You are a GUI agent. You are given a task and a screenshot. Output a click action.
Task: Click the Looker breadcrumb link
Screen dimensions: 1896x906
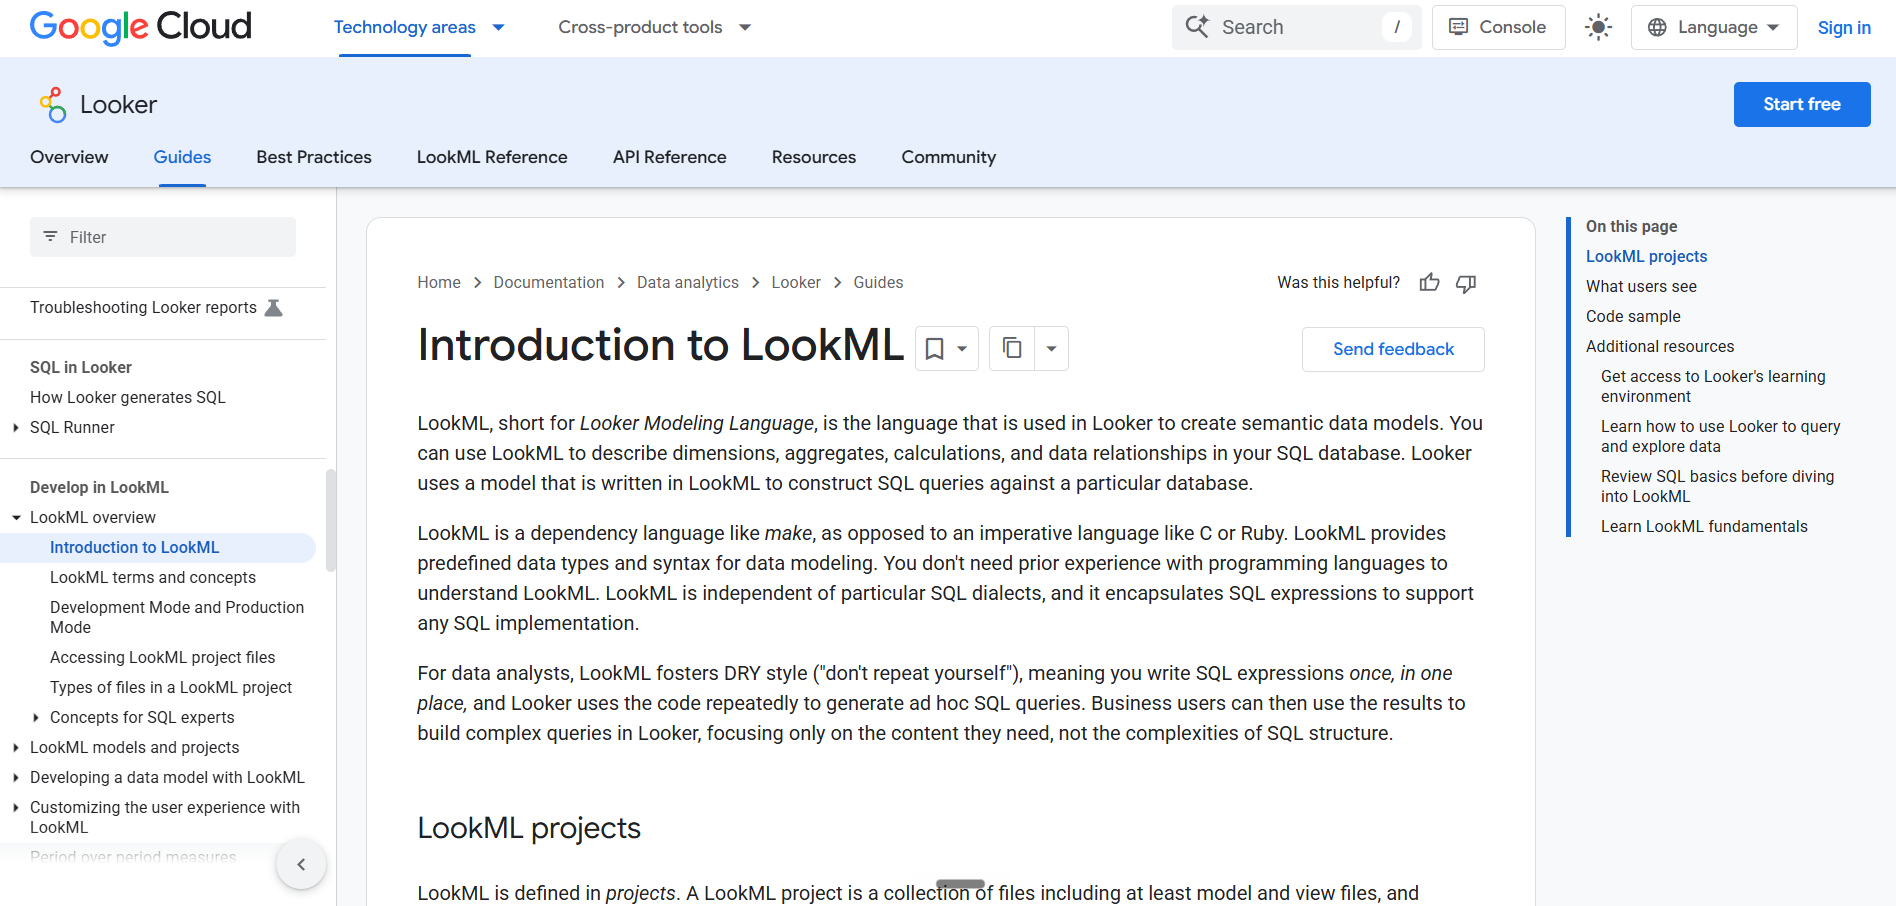coord(796,283)
